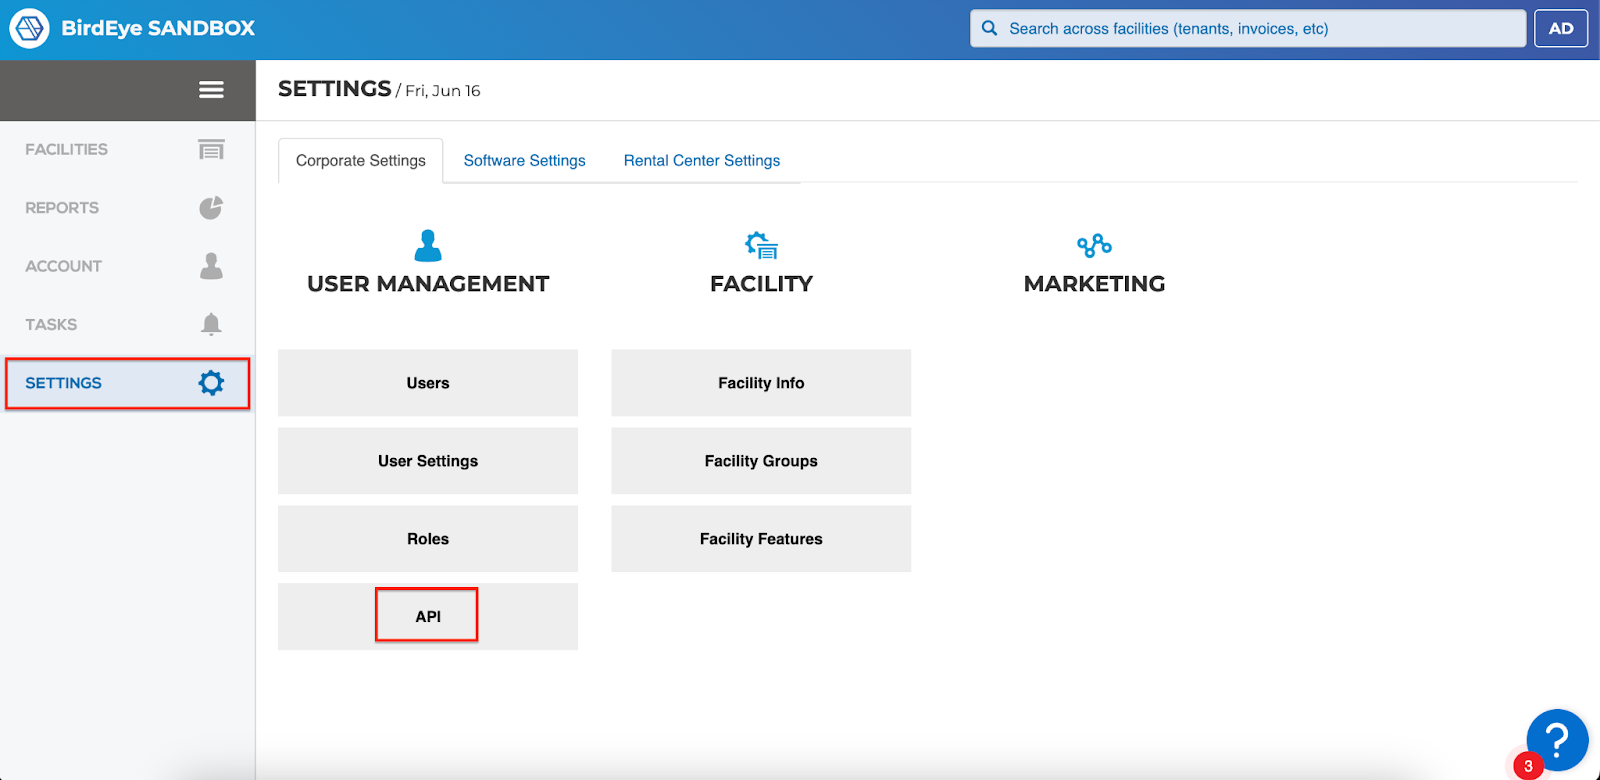
Task: Open the User Settings button
Action: click(428, 461)
